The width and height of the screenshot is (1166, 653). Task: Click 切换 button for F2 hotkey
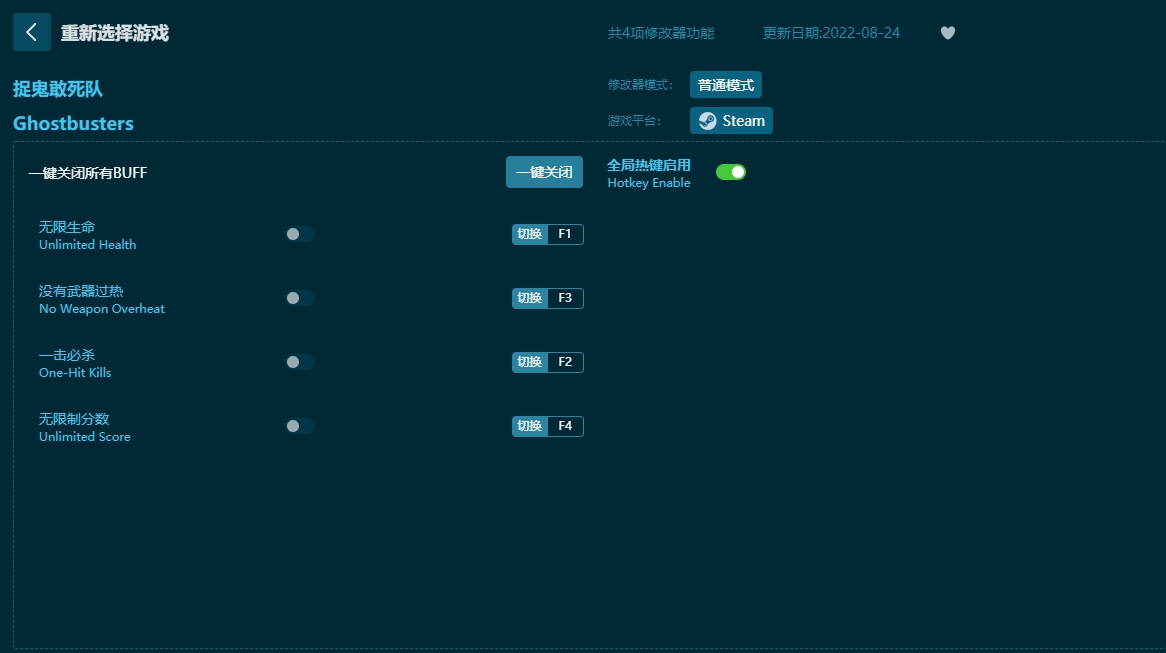coord(529,362)
